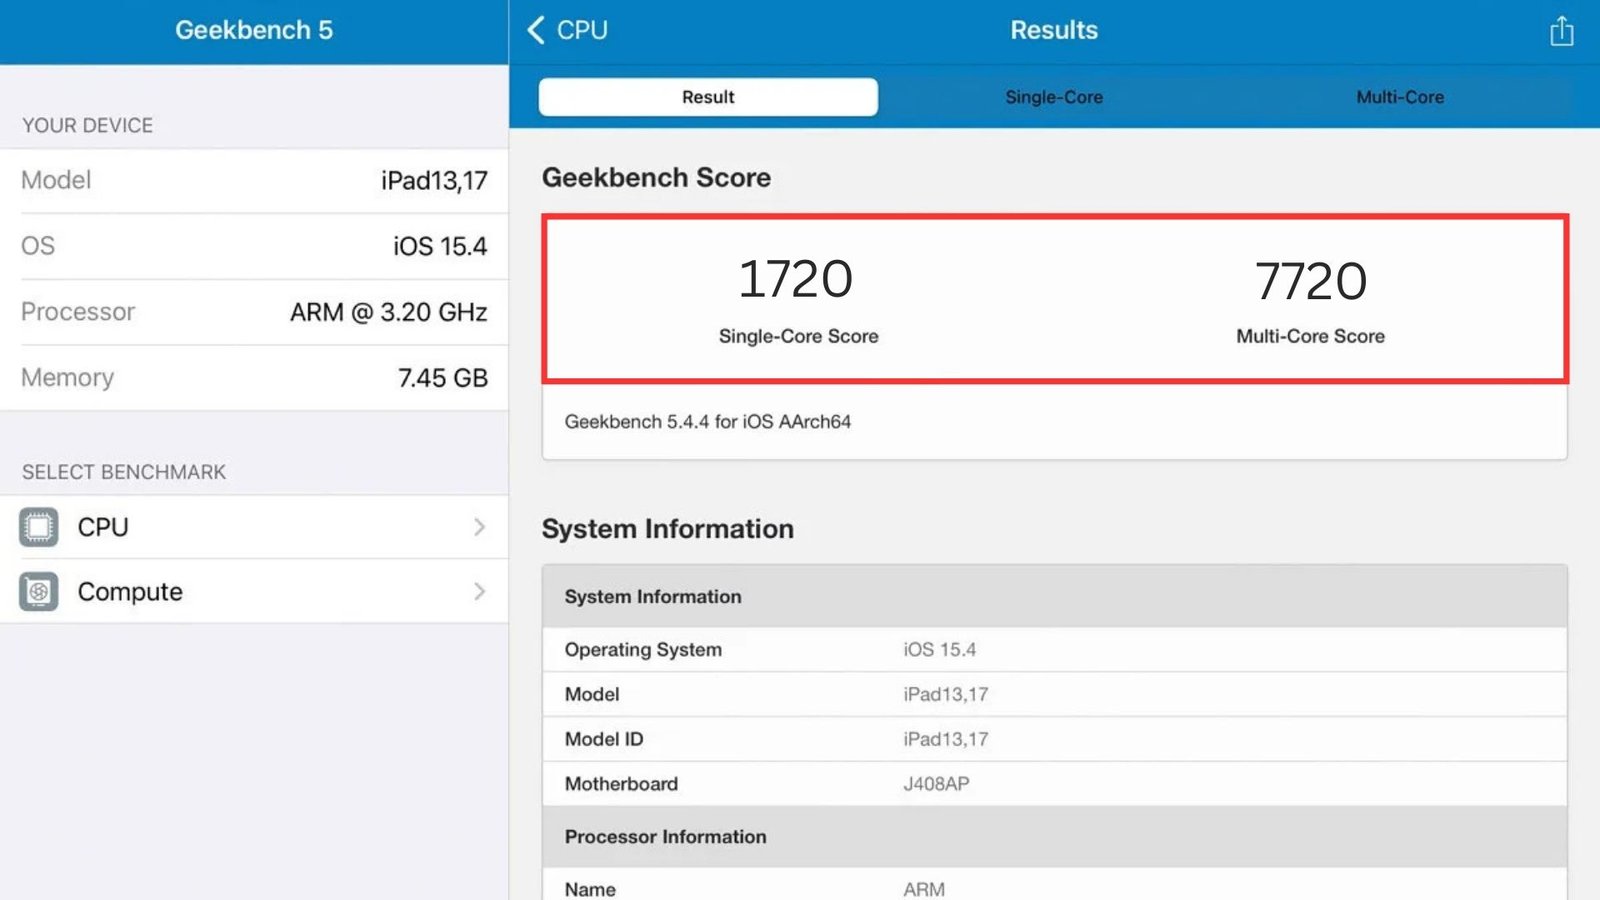The width and height of the screenshot is (1600, 900).
Task: Tap the back chevron next to CPU
Action: pyautogui.click(x=536, y=30)
